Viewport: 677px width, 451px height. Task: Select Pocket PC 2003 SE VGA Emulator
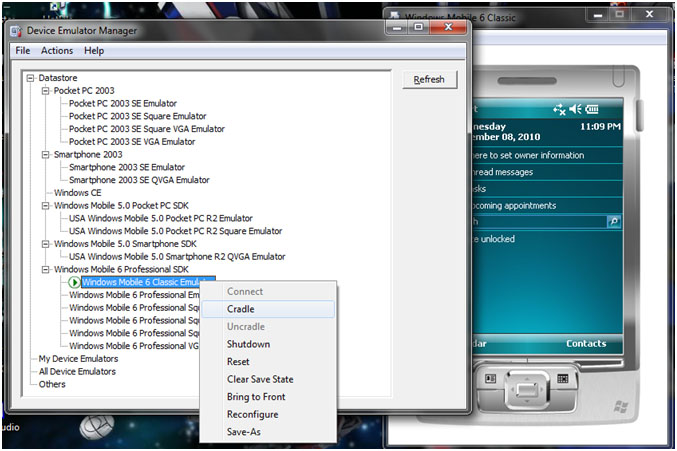pos(132,142)
